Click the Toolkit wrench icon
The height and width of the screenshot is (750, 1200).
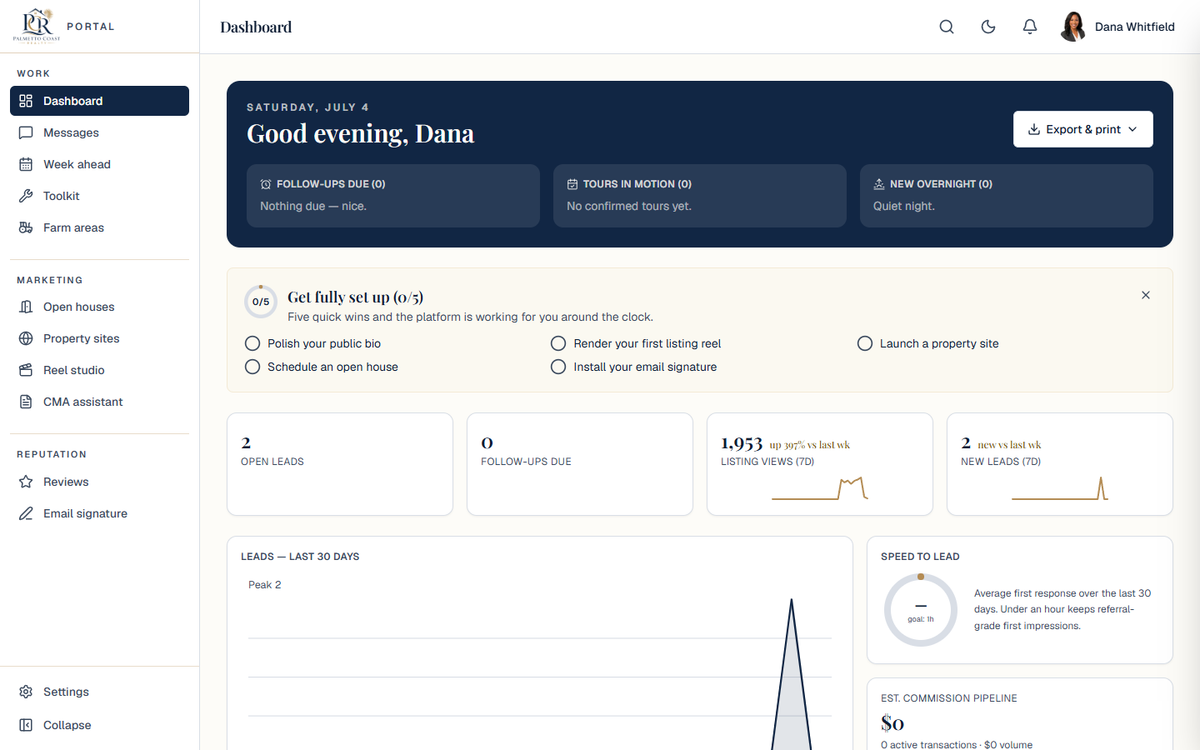[26, 196]
